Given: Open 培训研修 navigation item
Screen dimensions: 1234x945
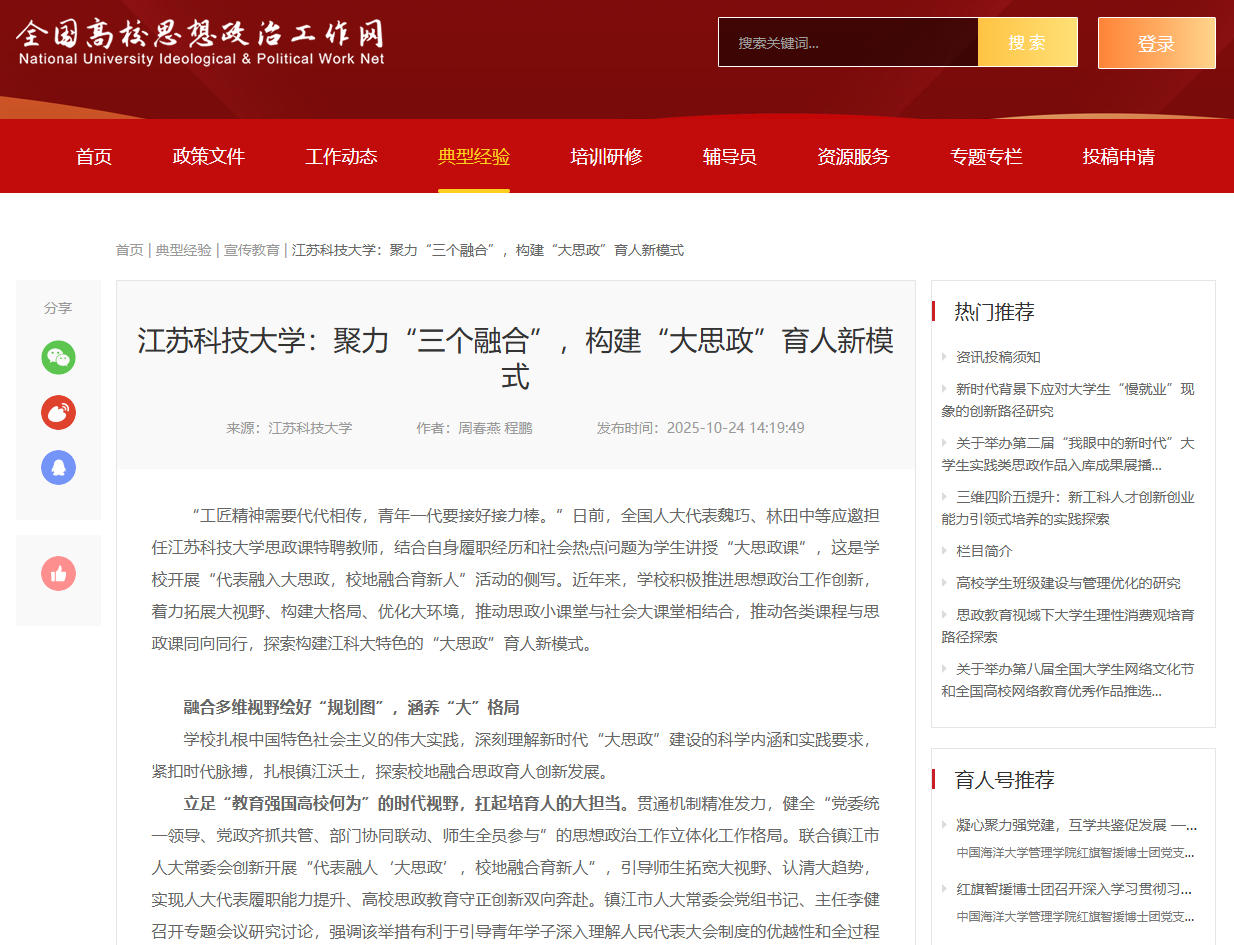Looking at the screenshot, I should tap(606, 157).
